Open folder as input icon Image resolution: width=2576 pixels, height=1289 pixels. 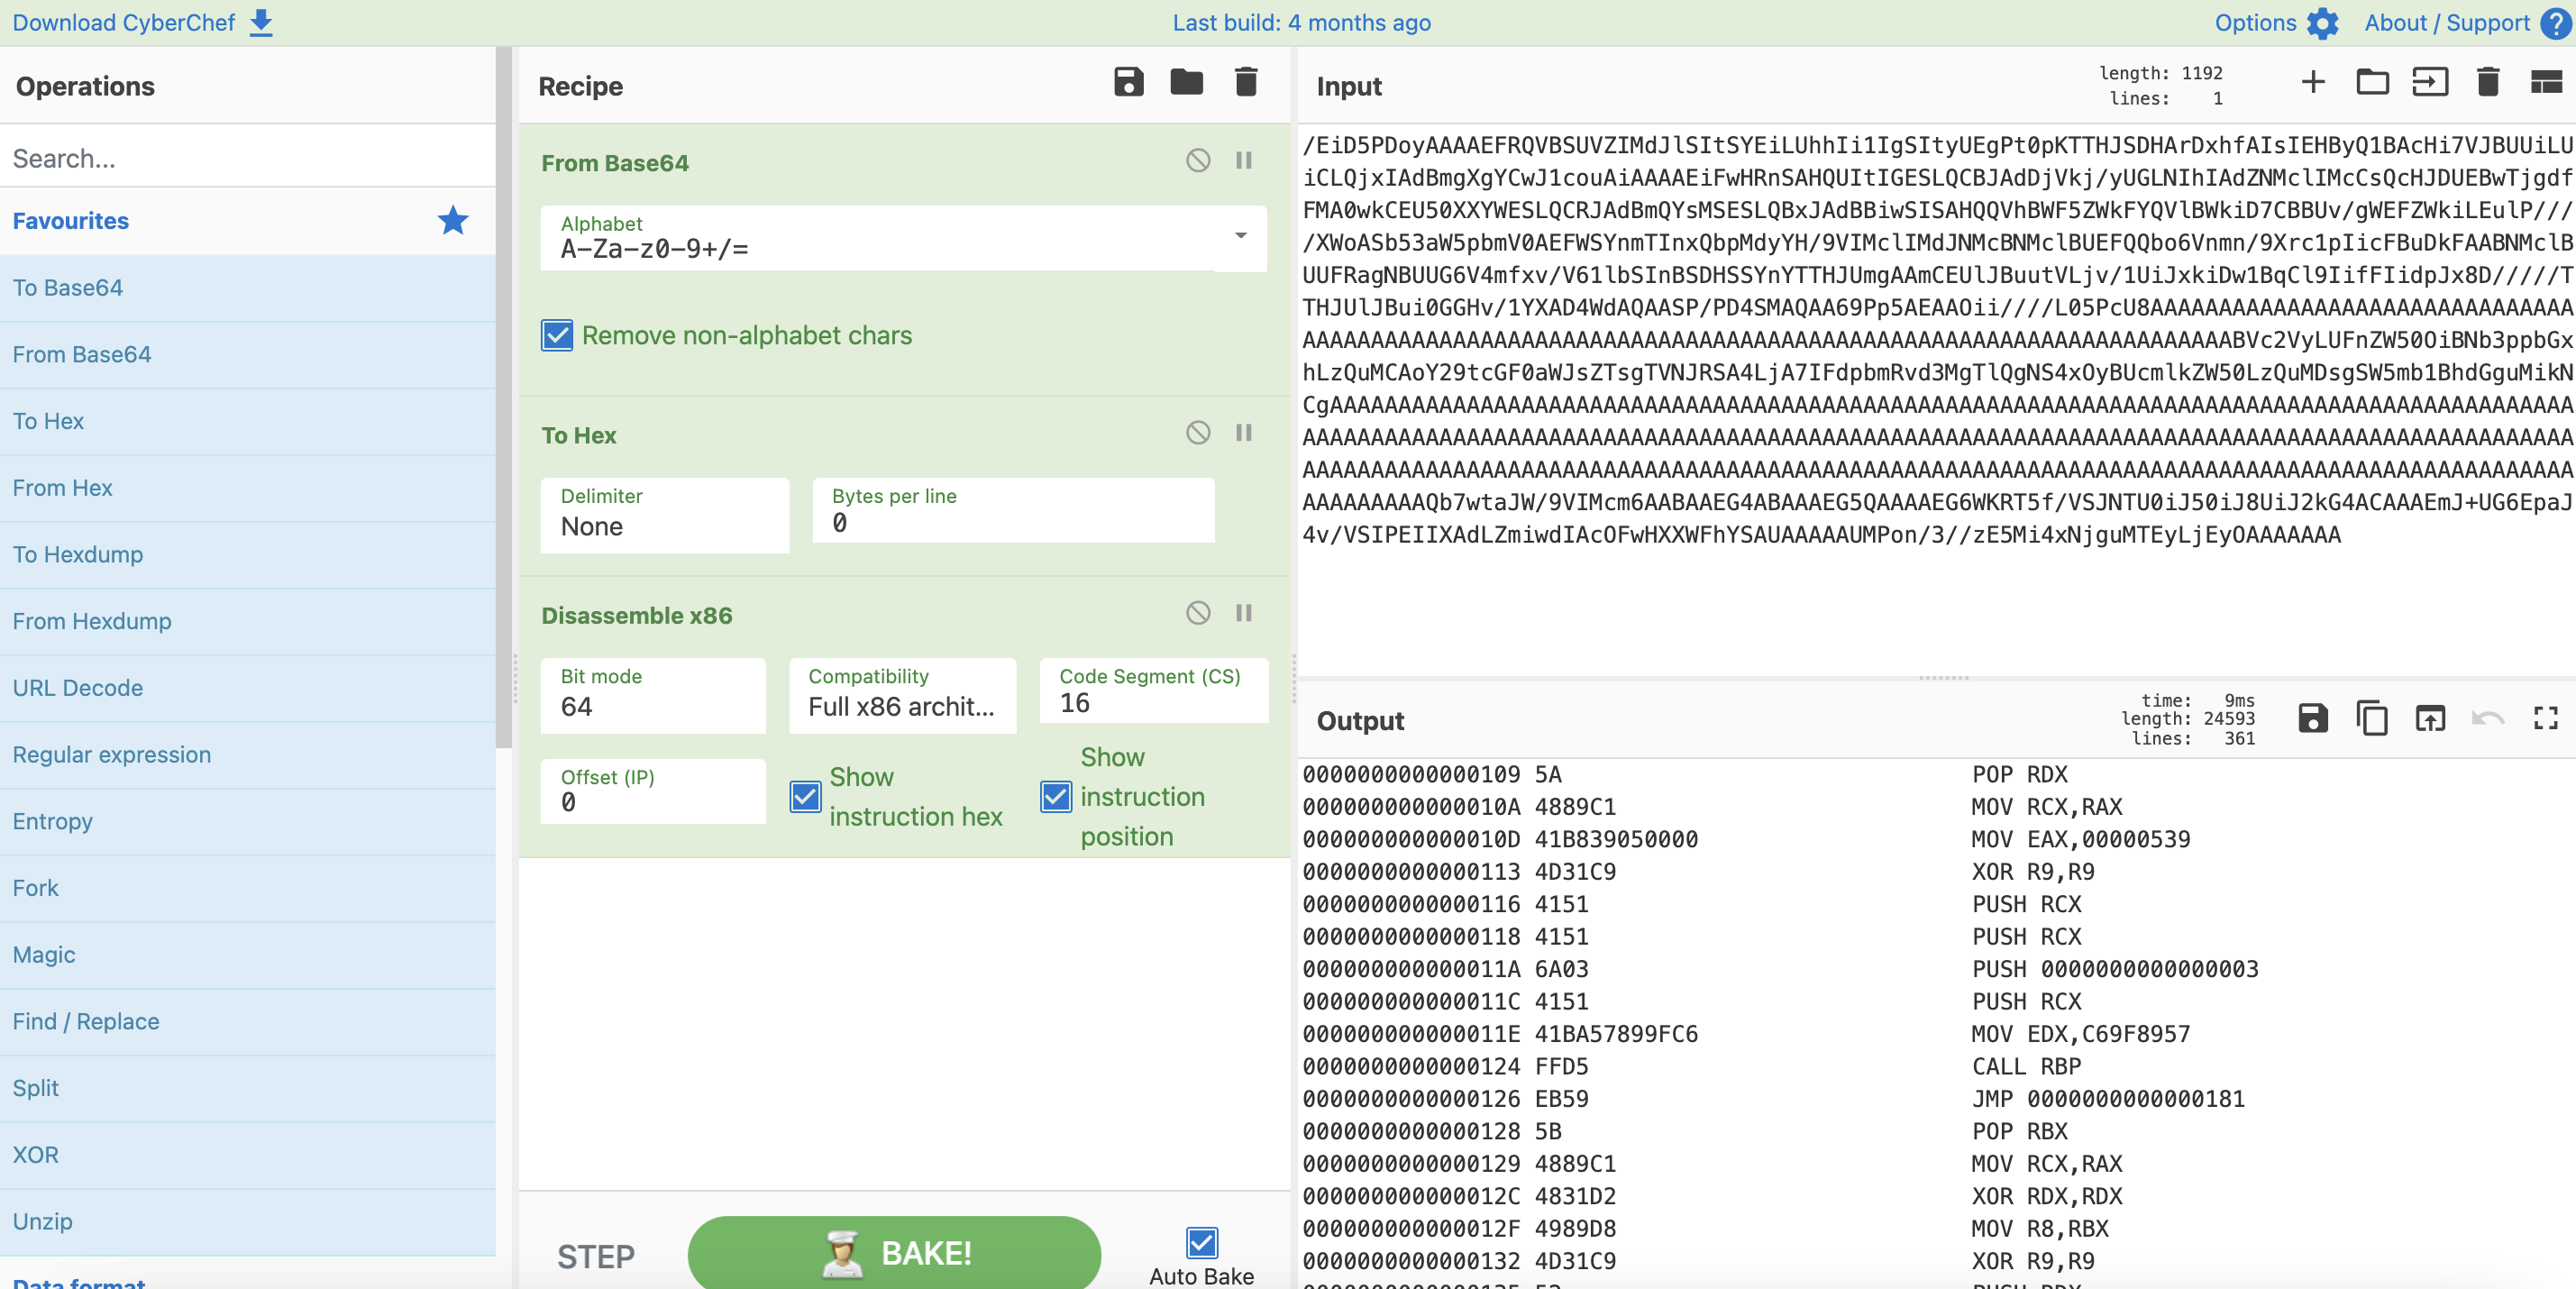[2372, 82]
